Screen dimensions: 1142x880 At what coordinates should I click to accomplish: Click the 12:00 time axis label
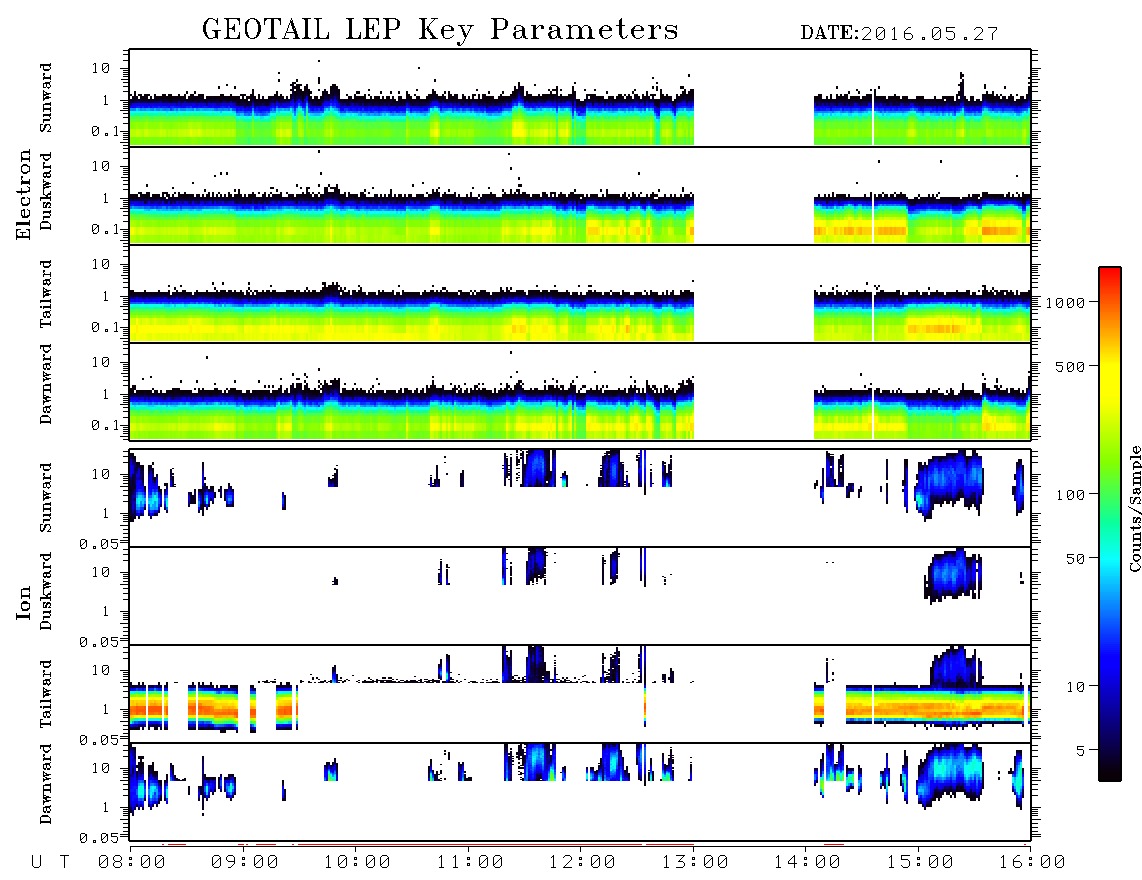582,863
